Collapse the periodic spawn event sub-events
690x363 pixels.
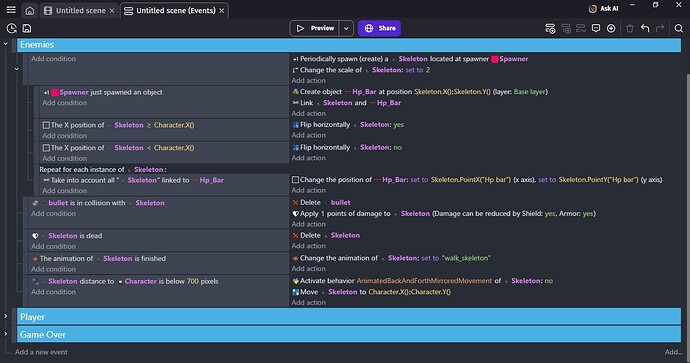coord(17,69)
